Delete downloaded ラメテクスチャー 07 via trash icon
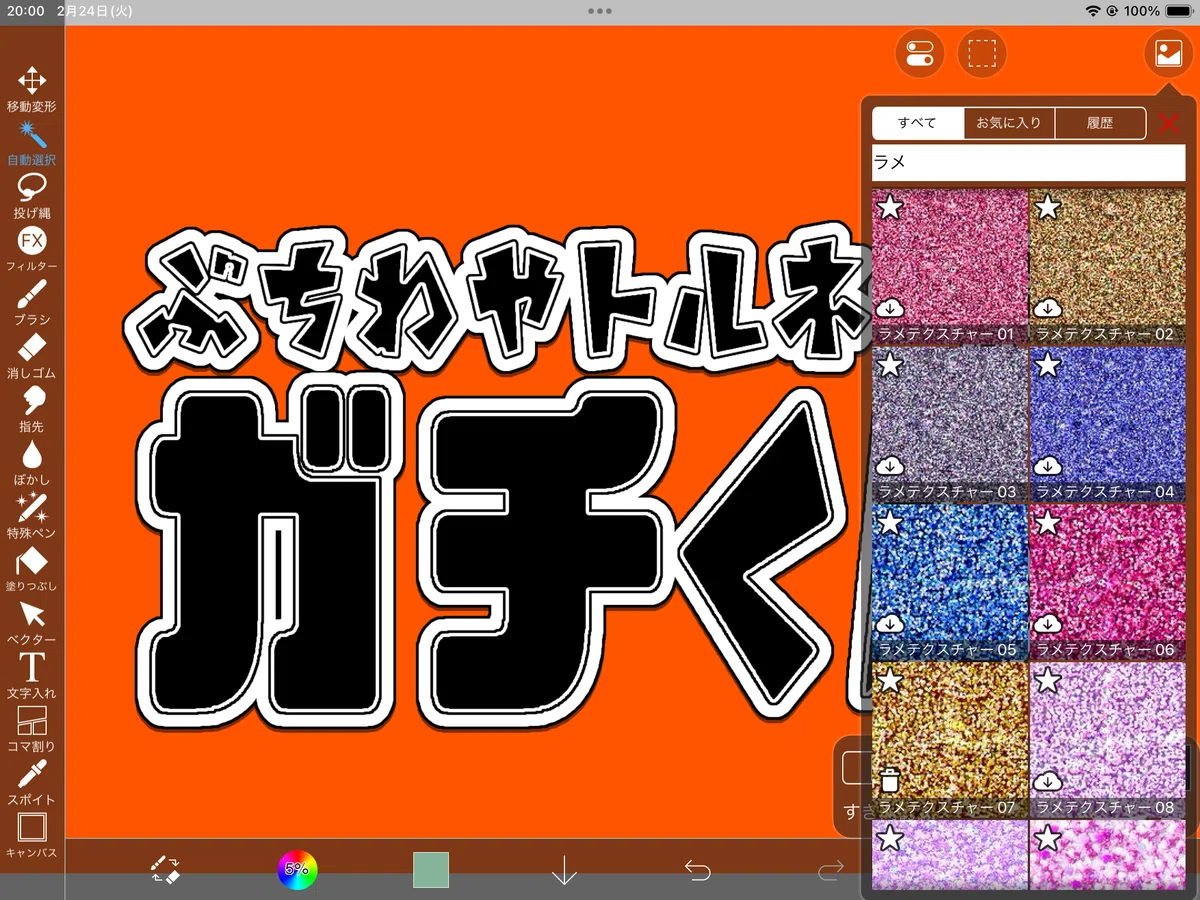This screenshot has width=1200, height=900. tap(890, 781)
